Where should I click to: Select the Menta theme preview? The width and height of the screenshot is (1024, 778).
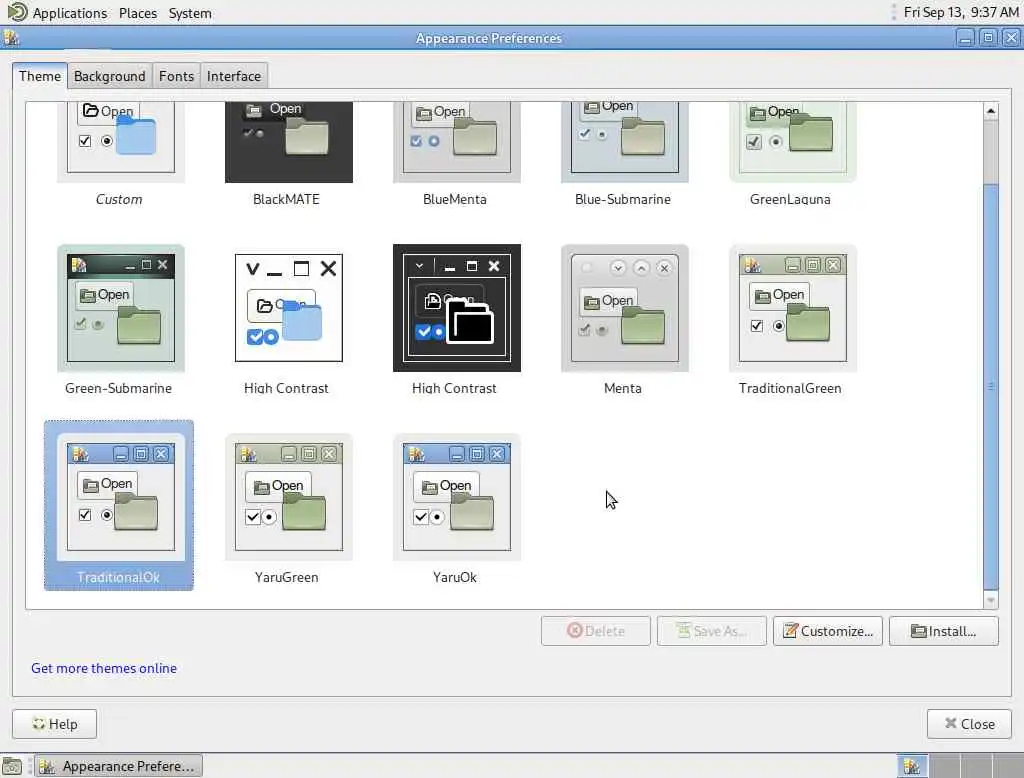[x=624, y=308]
